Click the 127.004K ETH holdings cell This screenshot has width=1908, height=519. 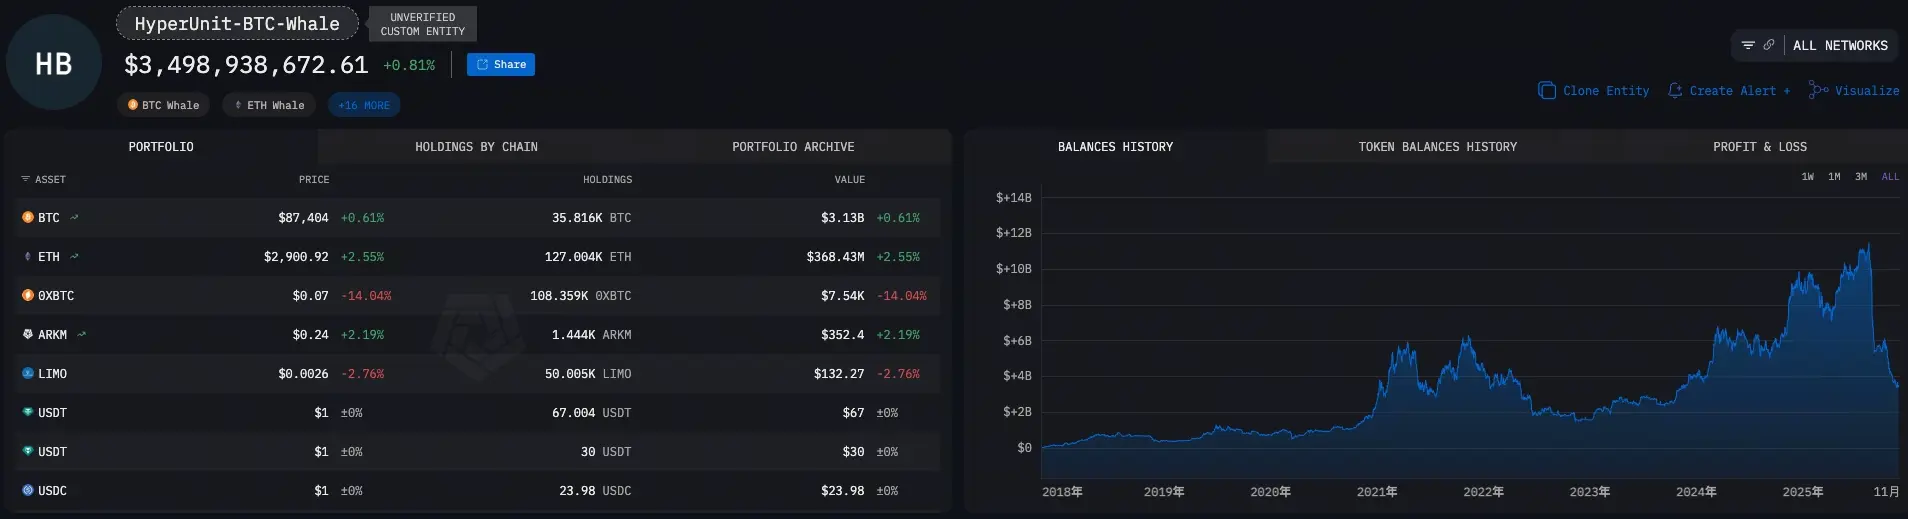[588, 256]
